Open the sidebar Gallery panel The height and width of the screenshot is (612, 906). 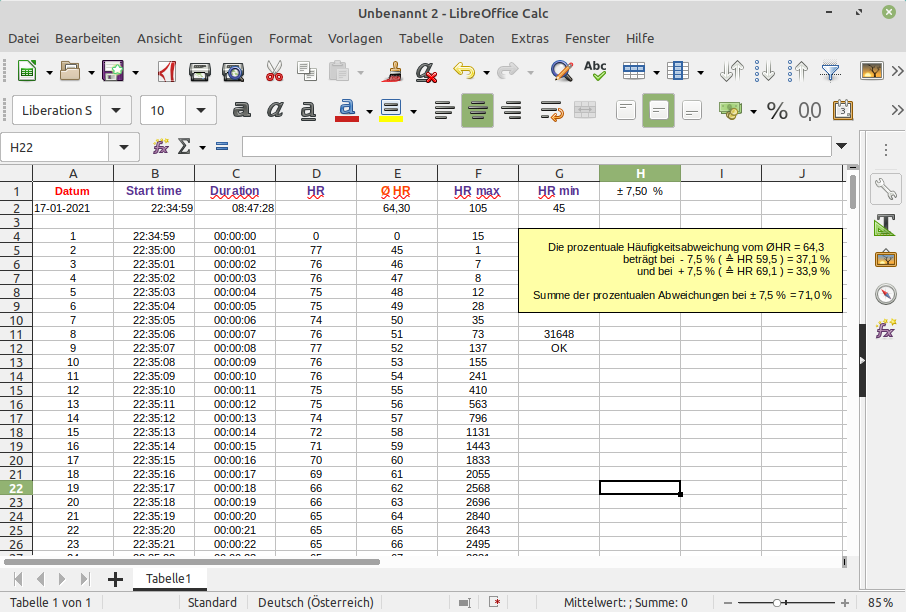coord(885,259)
